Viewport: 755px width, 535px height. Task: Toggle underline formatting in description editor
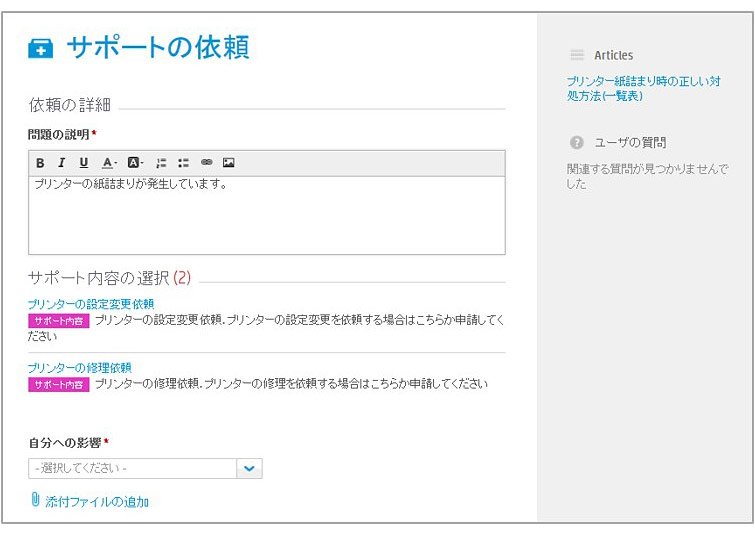(x=84, y=163)
